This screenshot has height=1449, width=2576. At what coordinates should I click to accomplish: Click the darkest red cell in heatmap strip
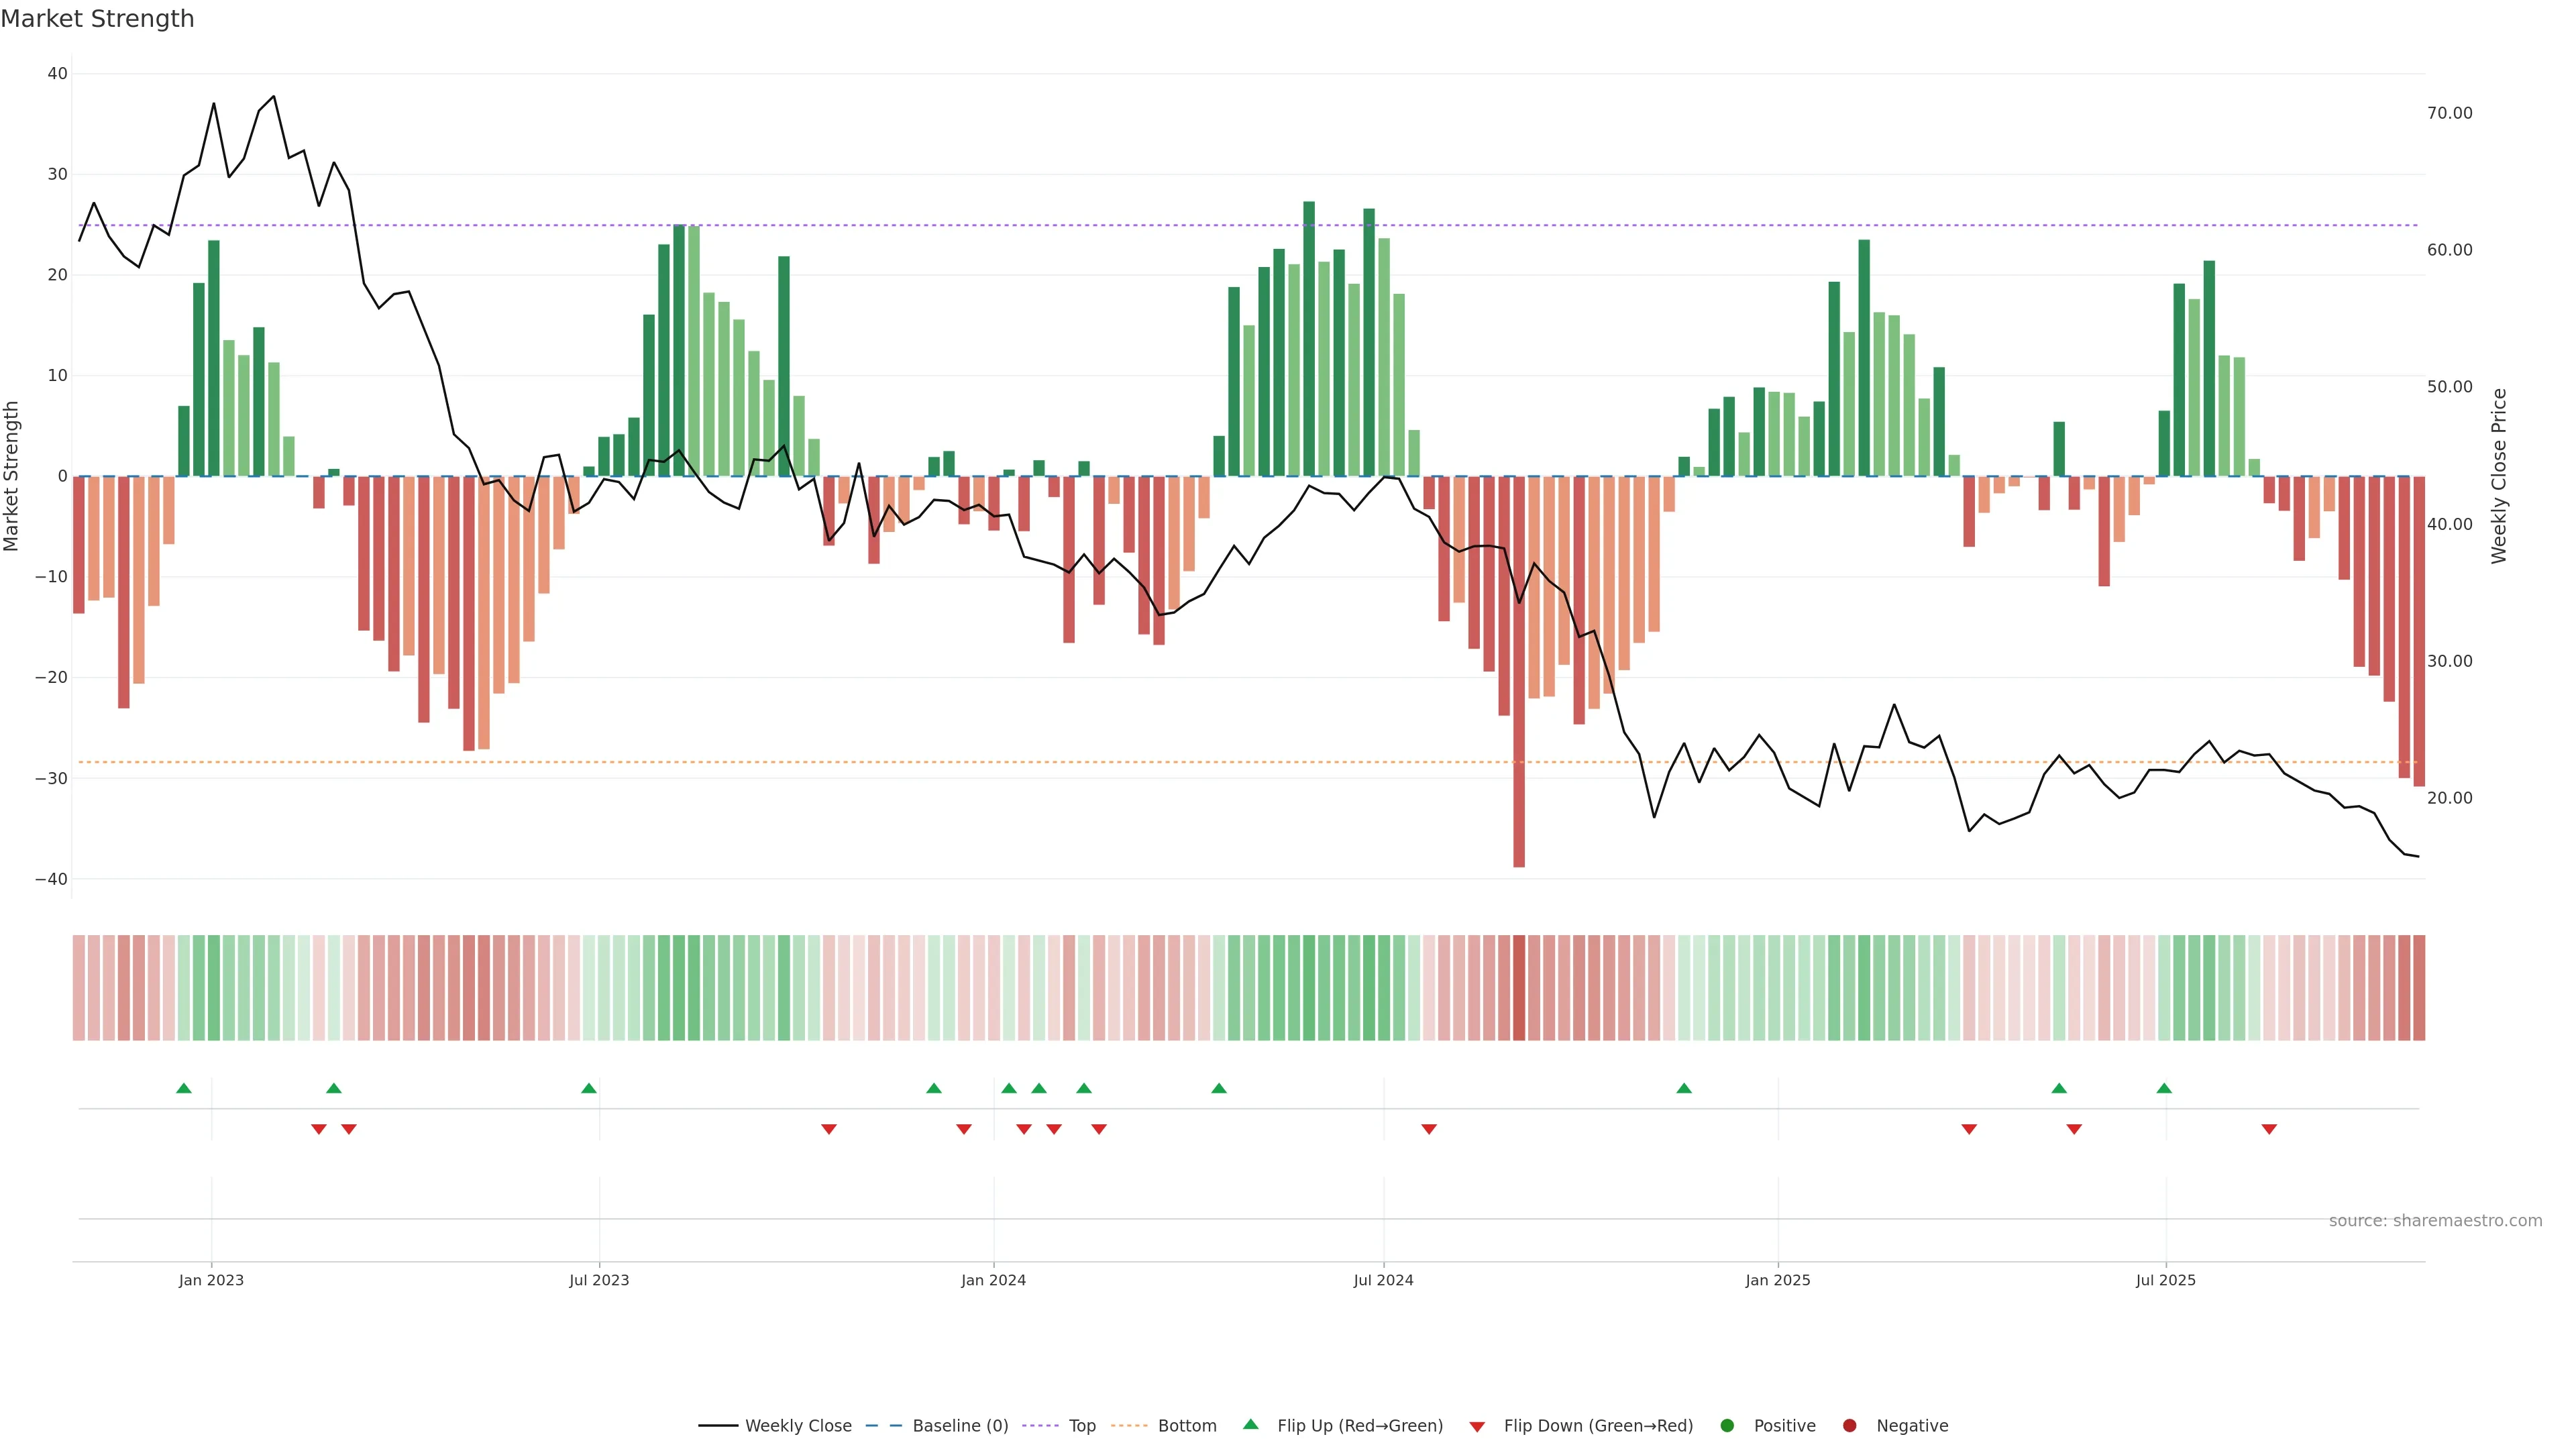coord(1519,987)
